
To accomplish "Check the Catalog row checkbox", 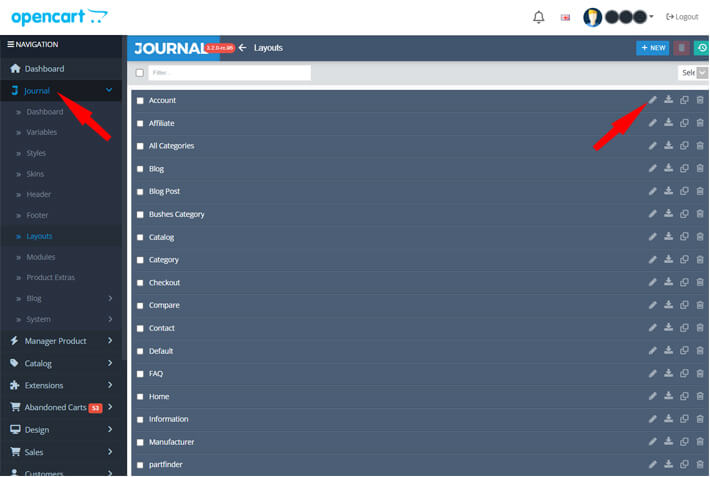I will click(x=140, y=237).
